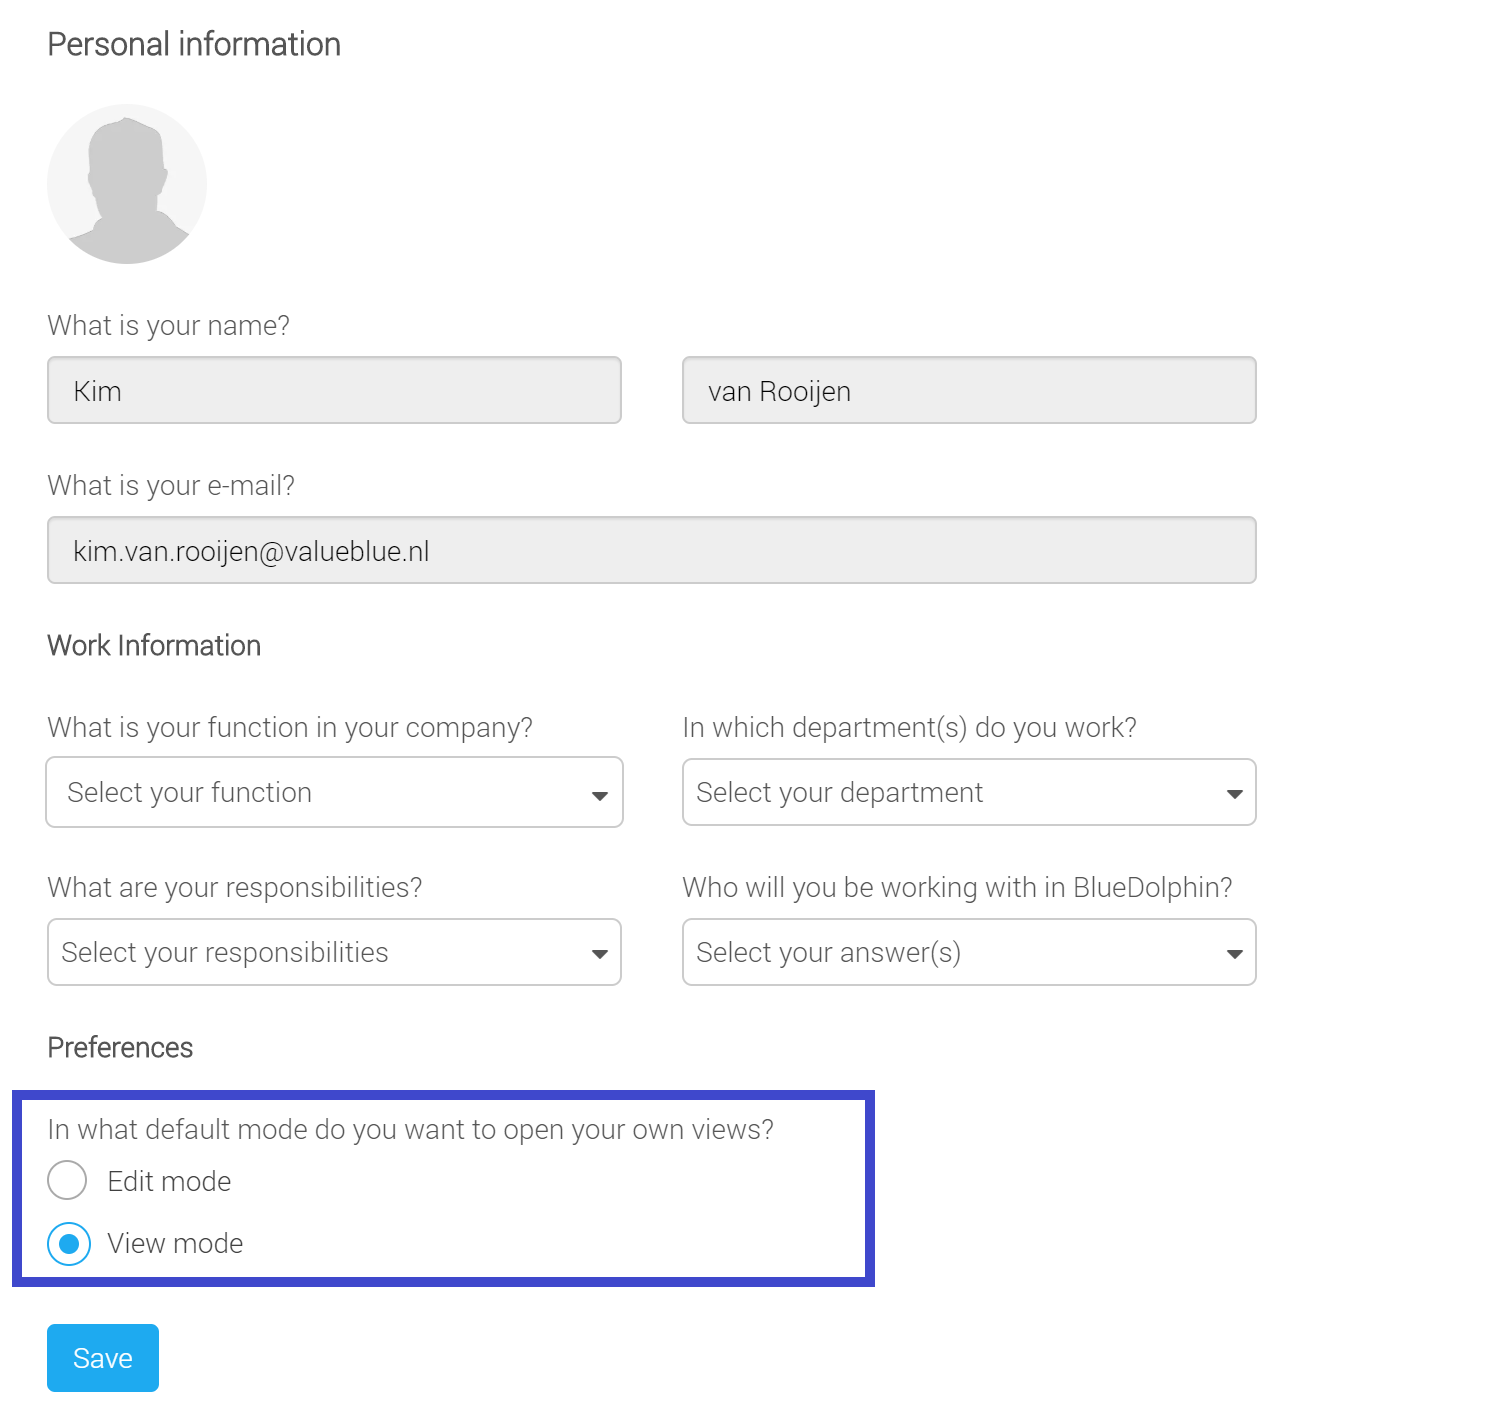This screenshot has width=1504, height=1420.
Task: Click the last name field 'van Rooijen'
Action: click(969, 390)
